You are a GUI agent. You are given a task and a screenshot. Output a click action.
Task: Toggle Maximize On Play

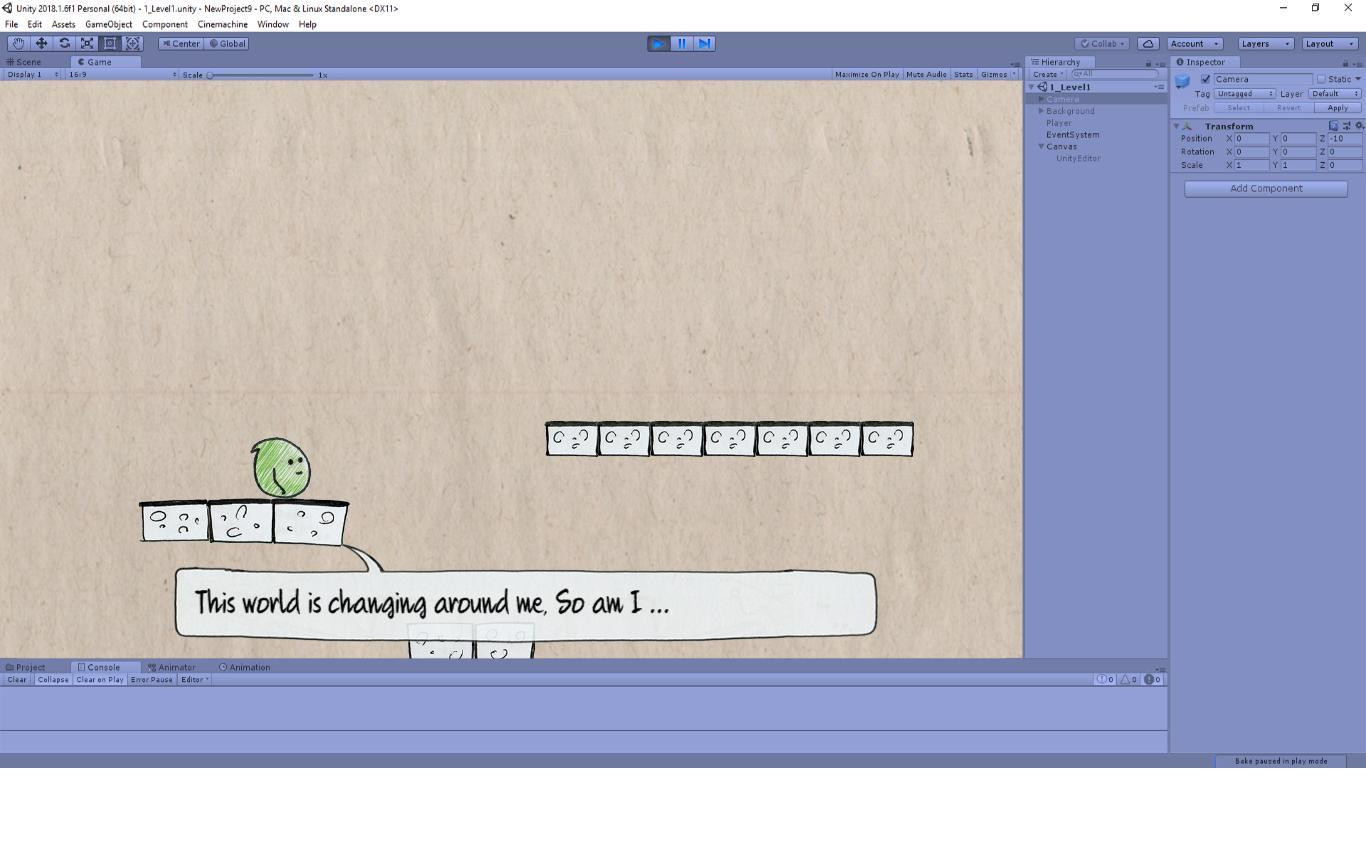pos(867,74)
